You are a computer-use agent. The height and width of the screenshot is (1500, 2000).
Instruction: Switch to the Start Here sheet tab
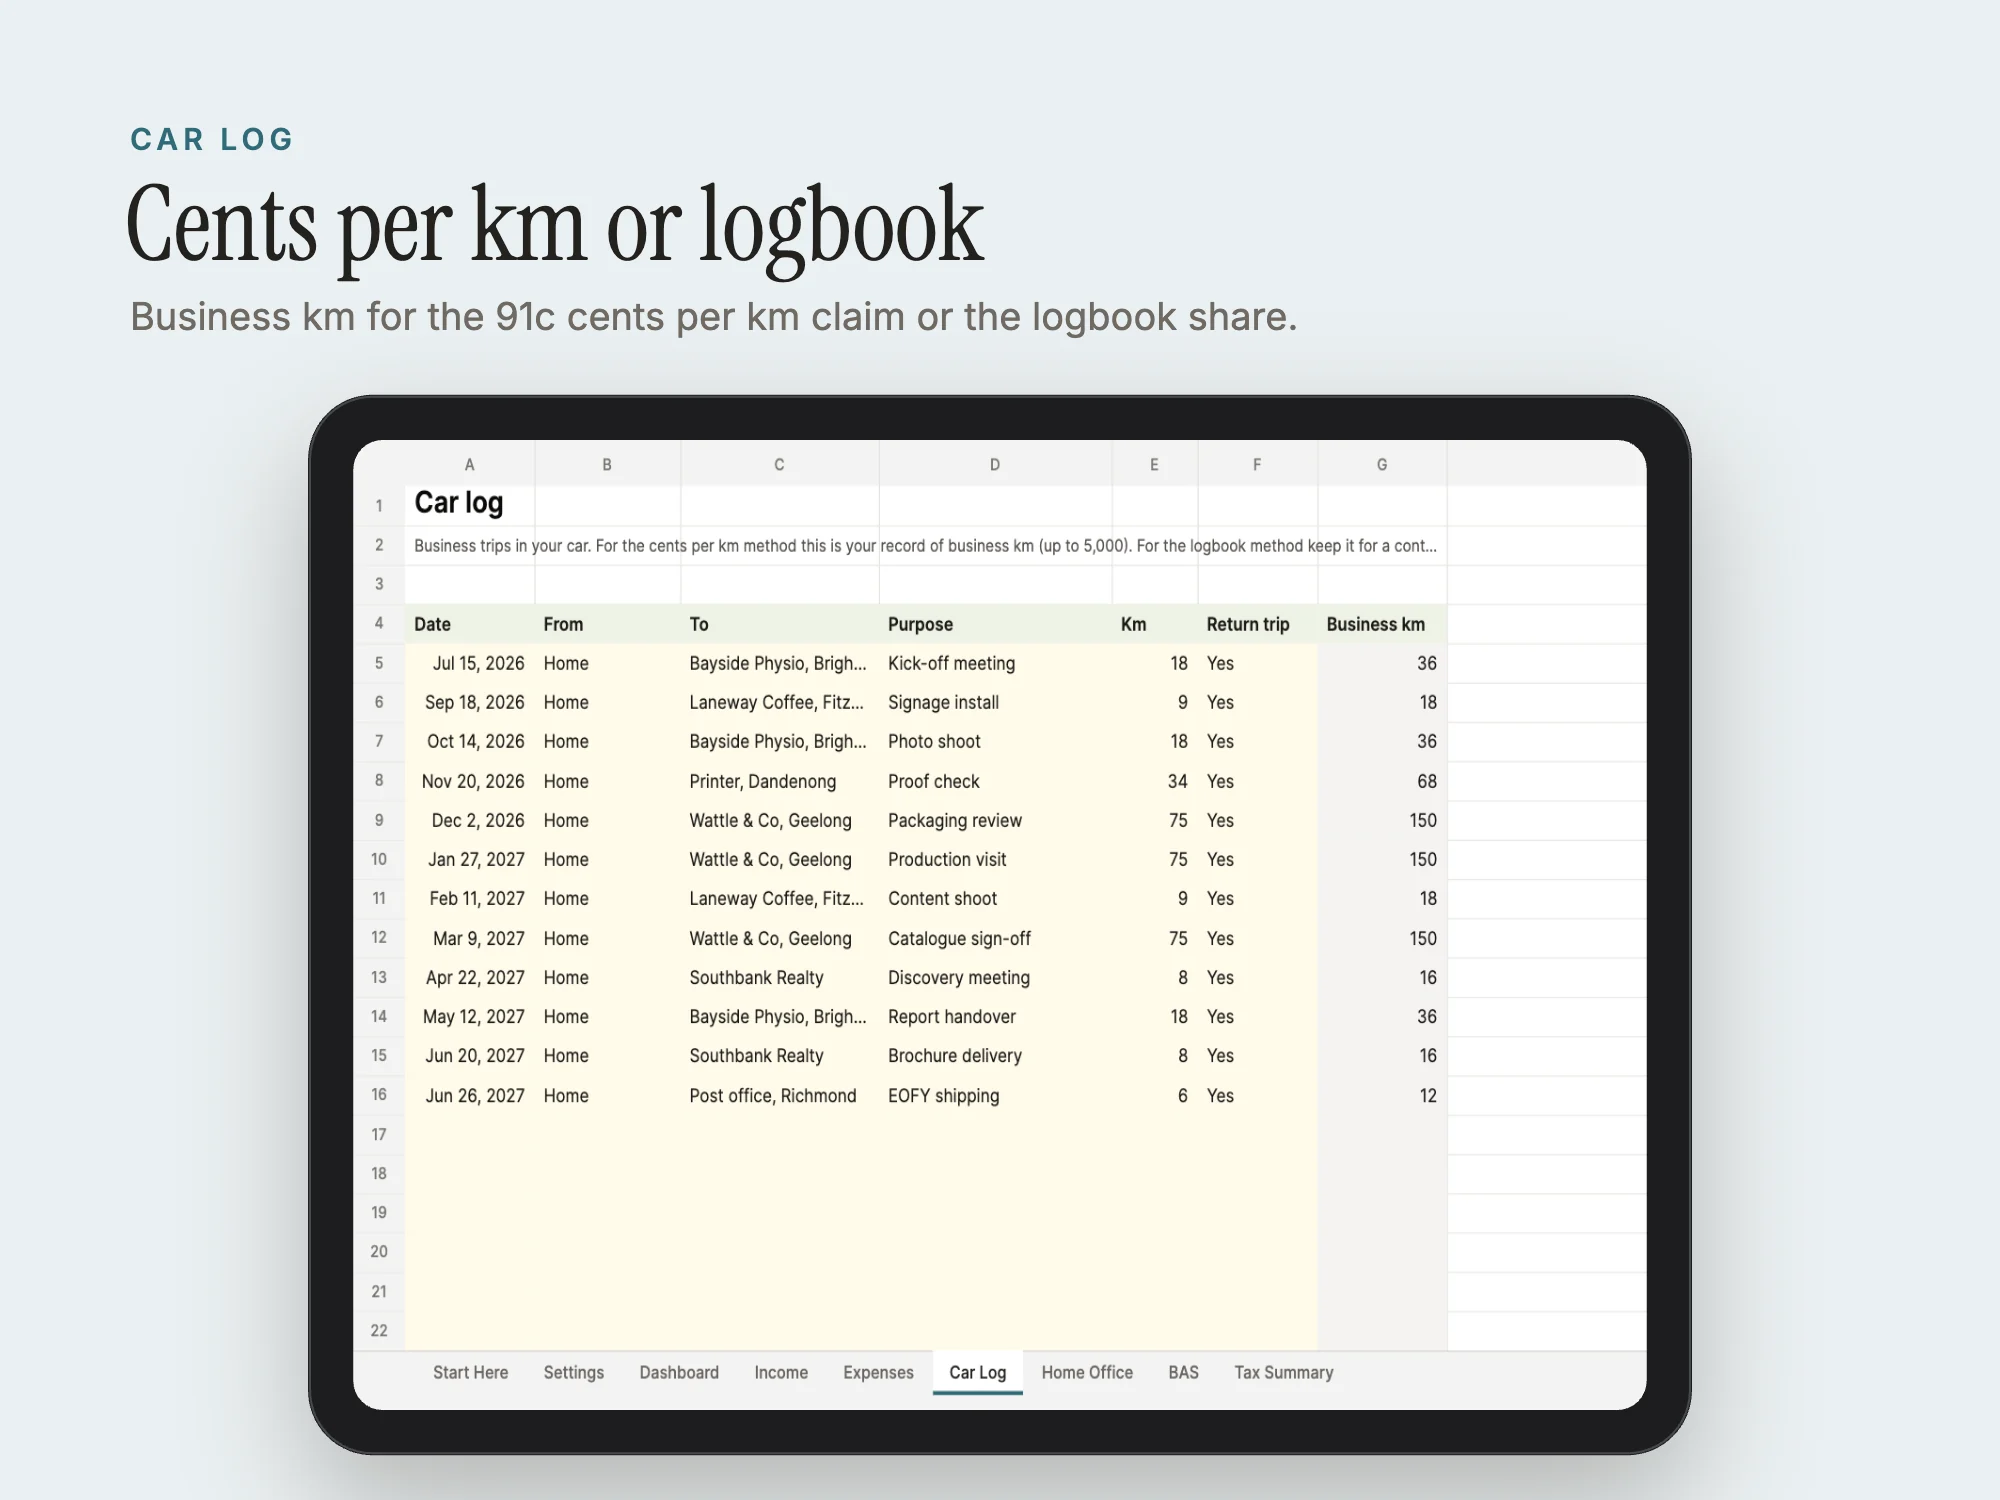(x=470, y=1372)
